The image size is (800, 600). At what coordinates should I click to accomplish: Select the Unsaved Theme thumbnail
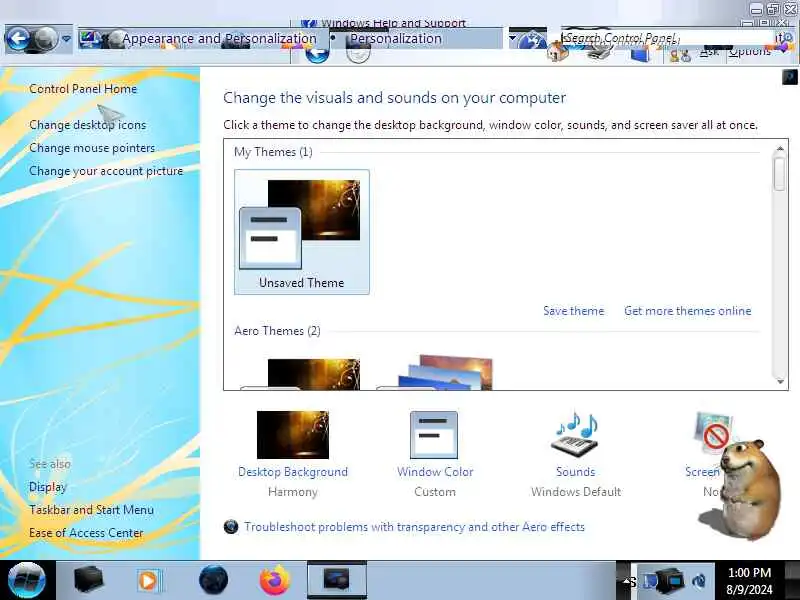(x=302, y=232)
